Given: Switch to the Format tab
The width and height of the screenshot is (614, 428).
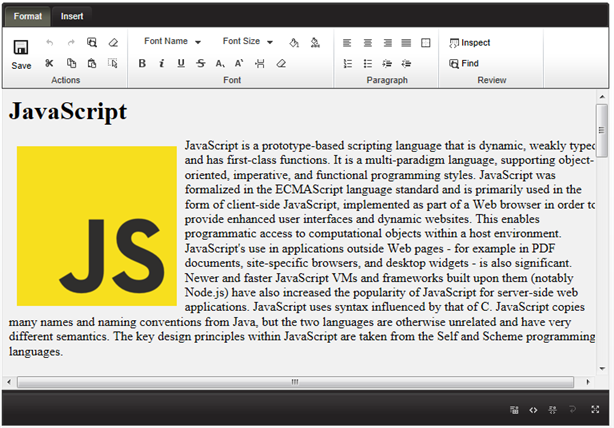Looking at the screenshot, I should (27, 16).
